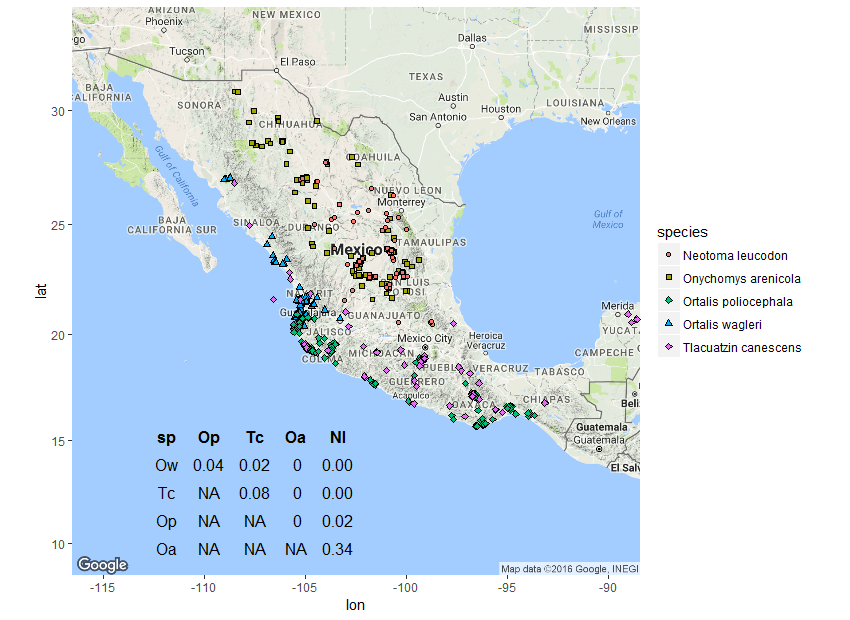Click the 'Ow' row label in the table
Screen dimensions: 850x620
pyautogui.click(x=166, y=466)
